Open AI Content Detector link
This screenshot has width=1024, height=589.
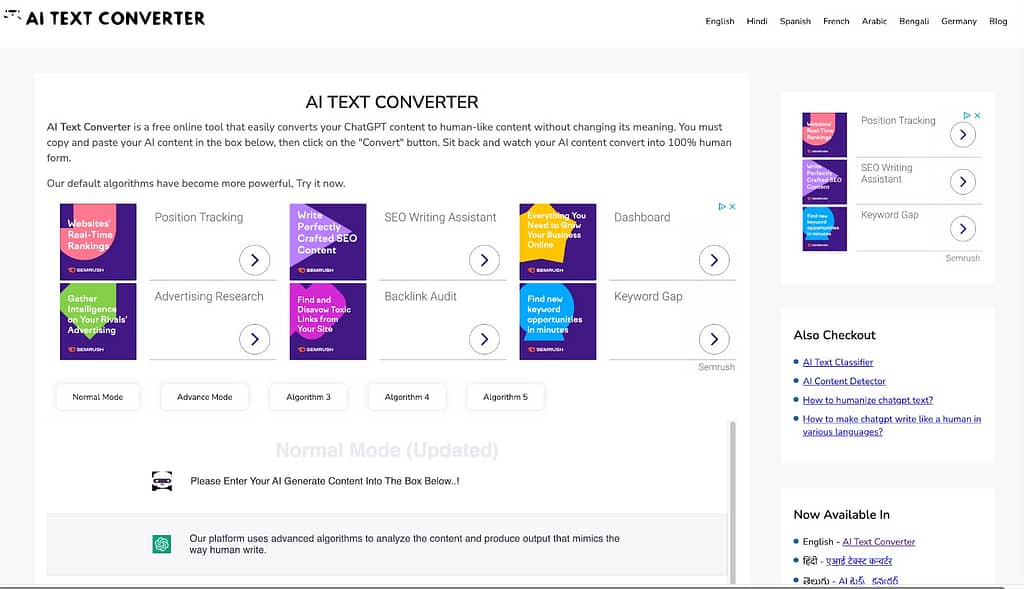844,381
